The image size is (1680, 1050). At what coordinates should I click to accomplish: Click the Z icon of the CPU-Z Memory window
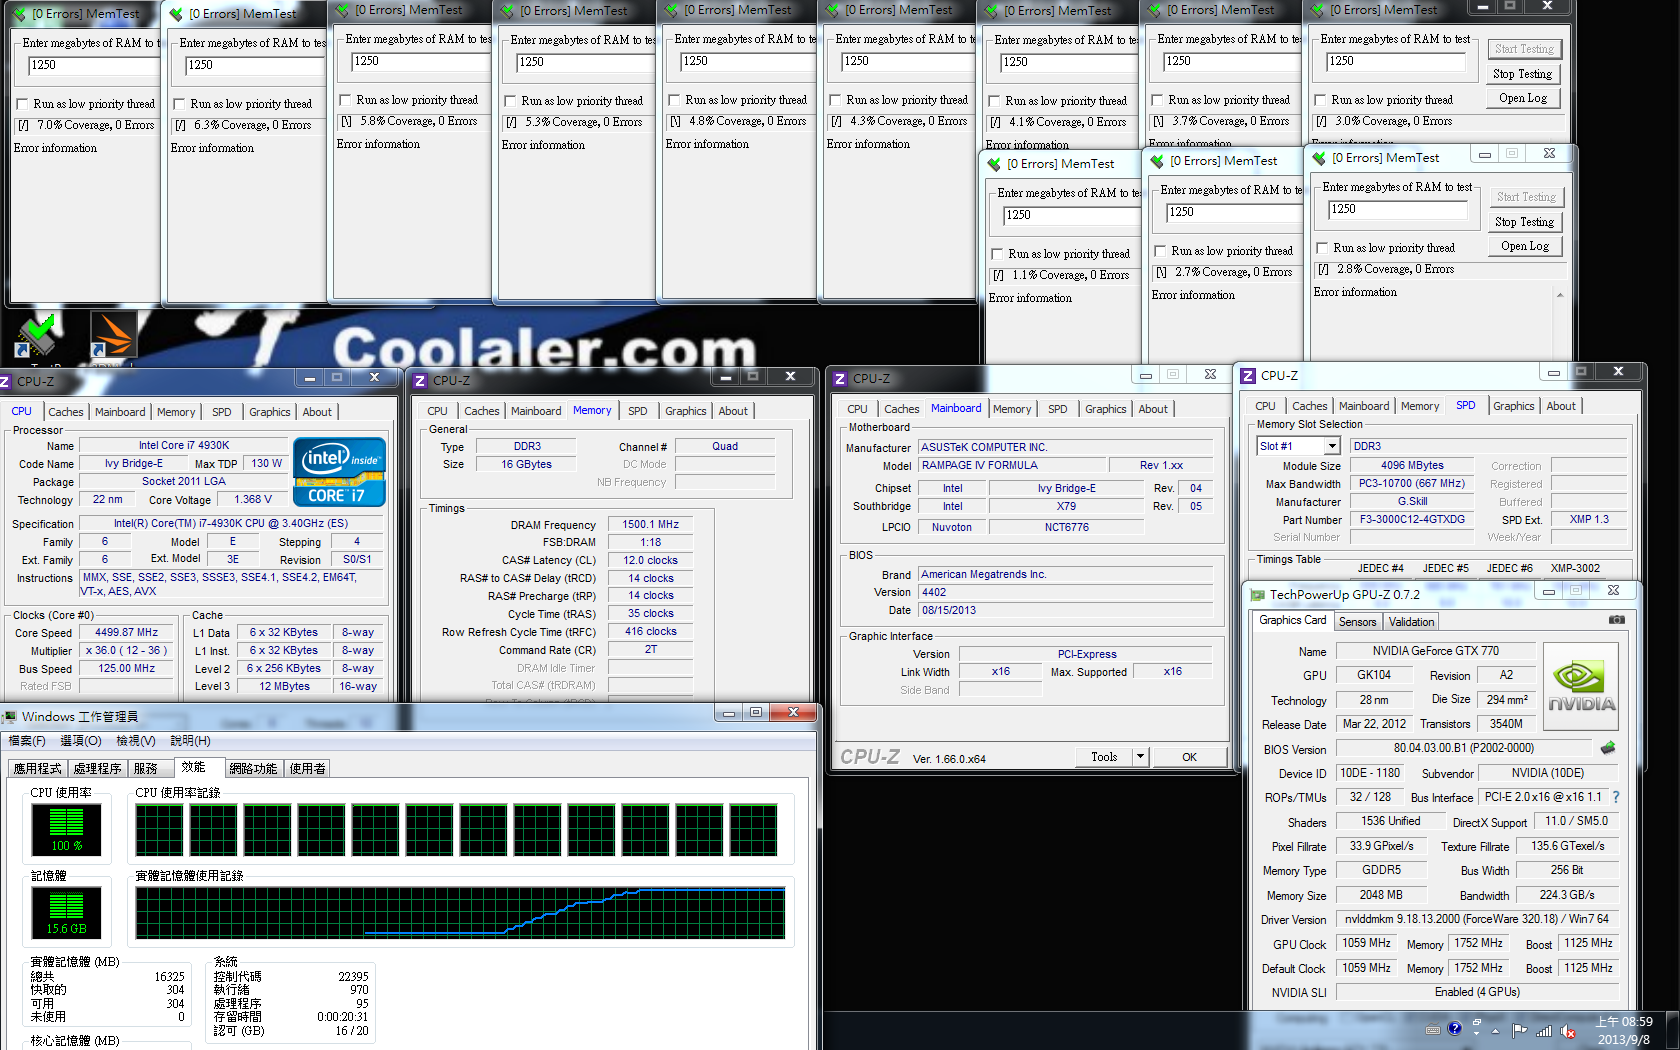[x=420, y=381]
